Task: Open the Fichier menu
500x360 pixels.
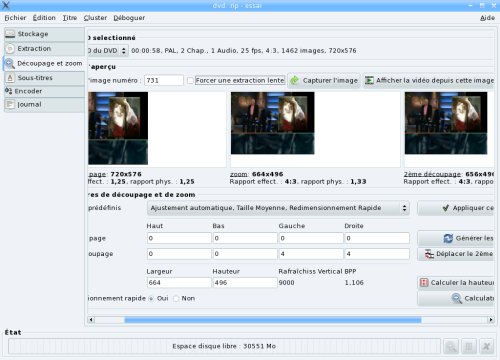Action: click(15, 18)
